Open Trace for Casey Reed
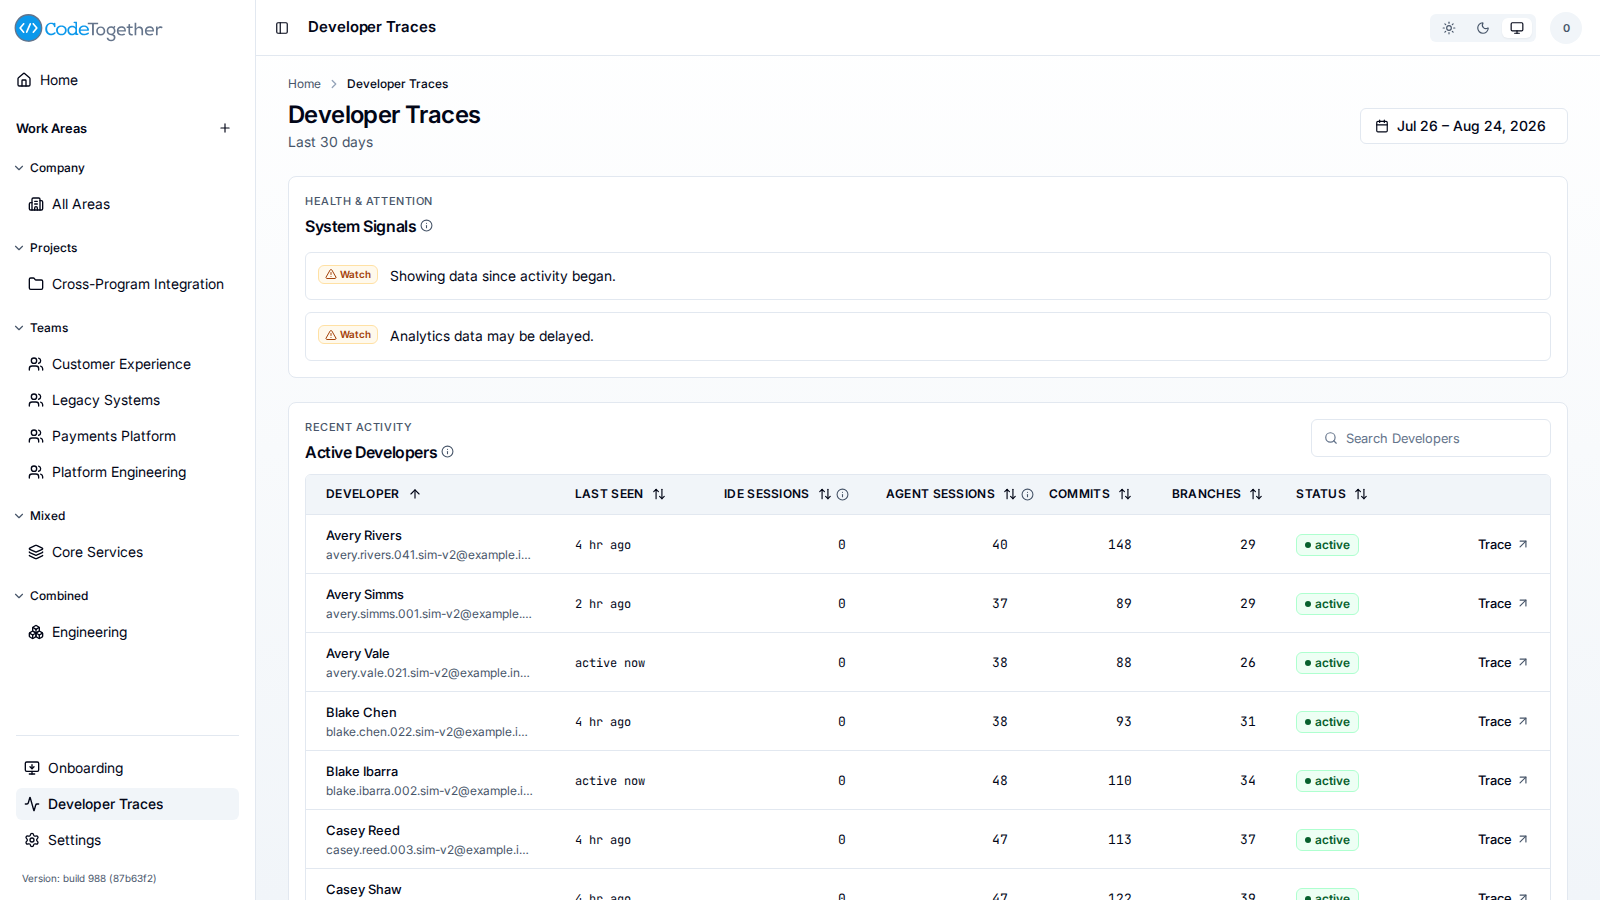This screenshot has height=900, width=1600. 1503,840
